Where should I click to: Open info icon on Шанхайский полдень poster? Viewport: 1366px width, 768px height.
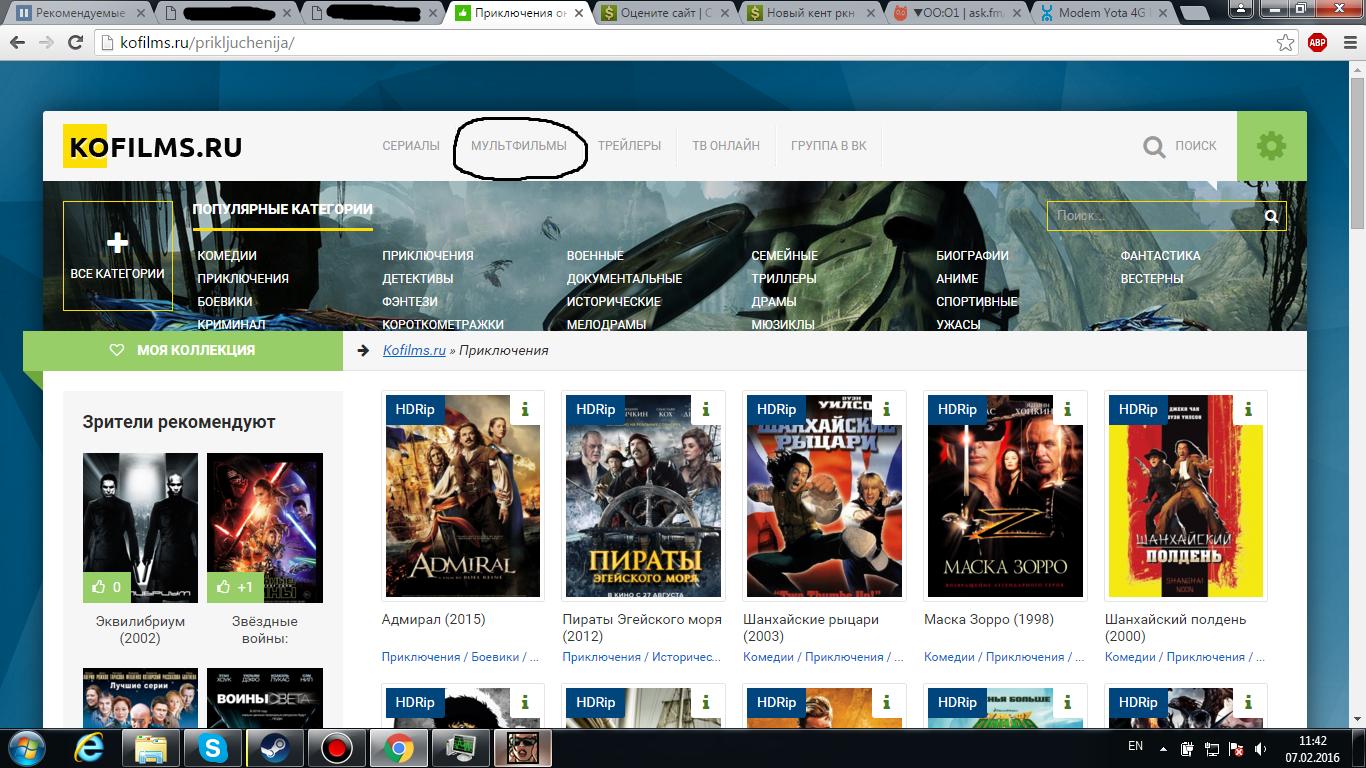1249,409
